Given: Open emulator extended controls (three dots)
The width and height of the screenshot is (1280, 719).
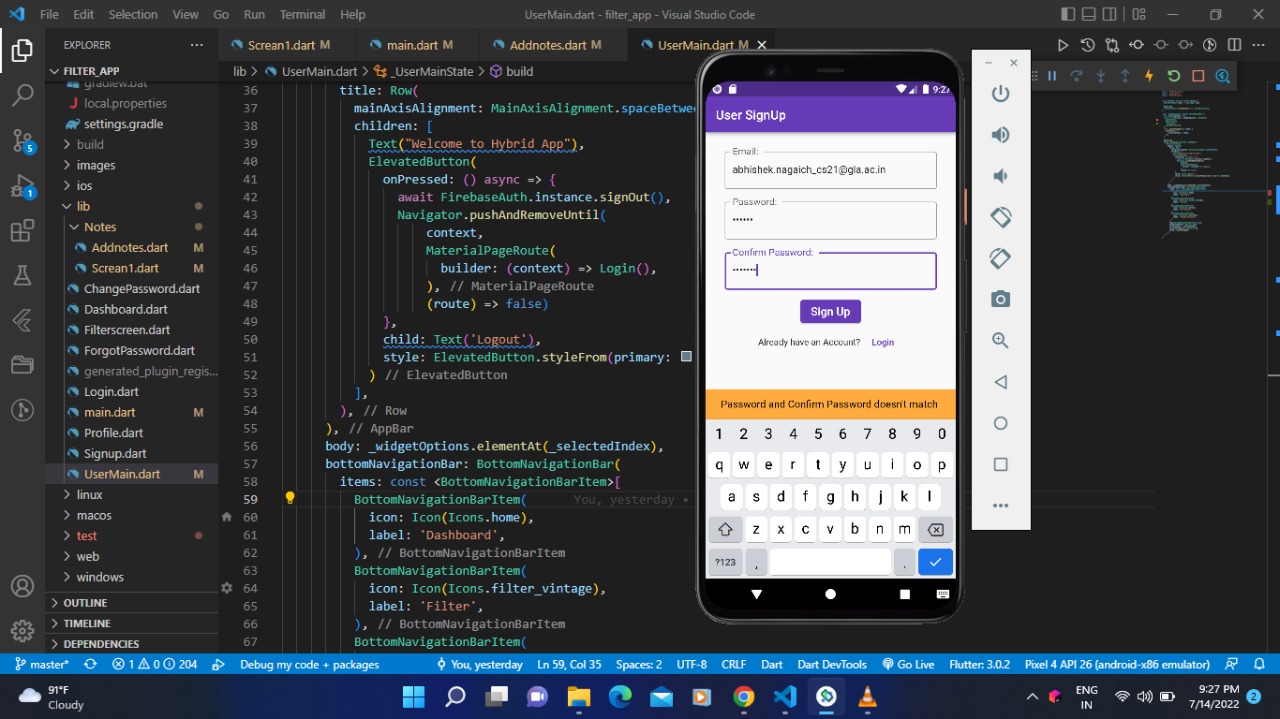Looking at the screenshot, I should 1000,506.
